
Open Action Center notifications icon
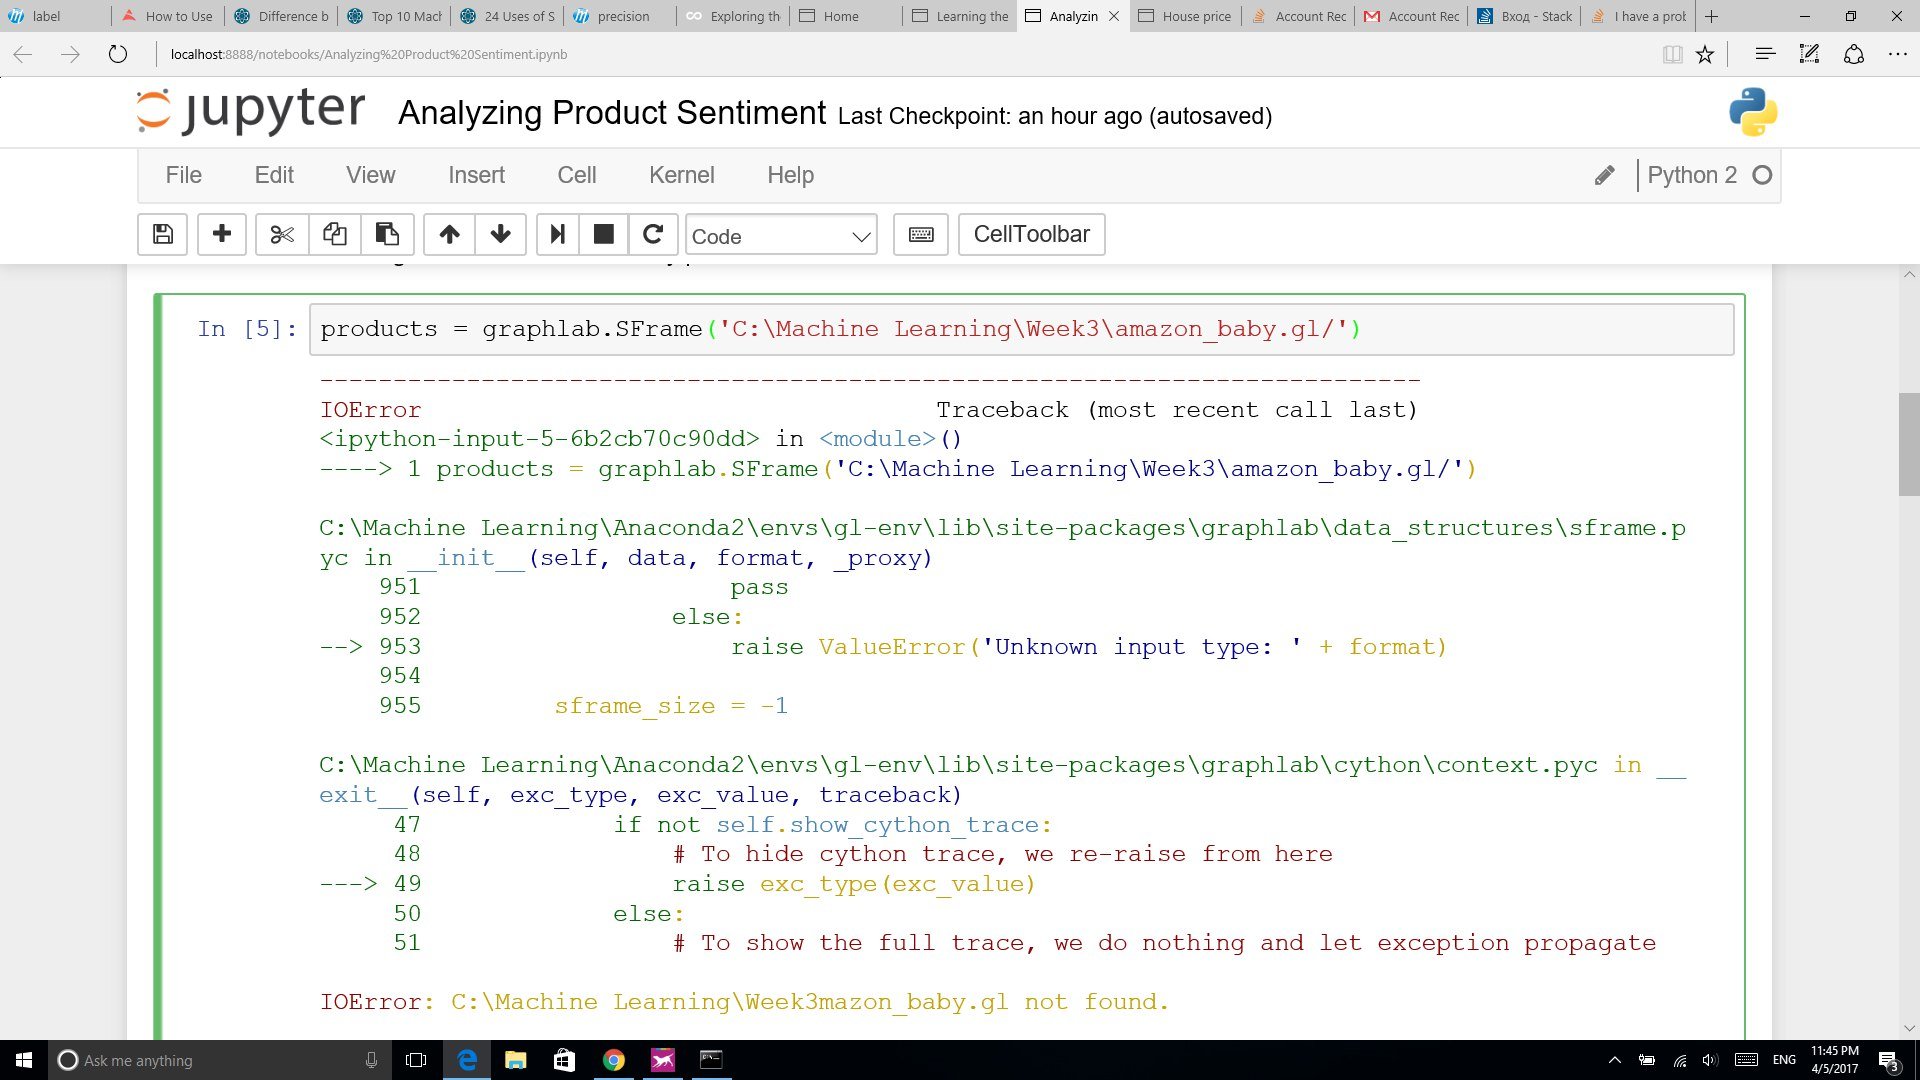tap(1888, 1061)
